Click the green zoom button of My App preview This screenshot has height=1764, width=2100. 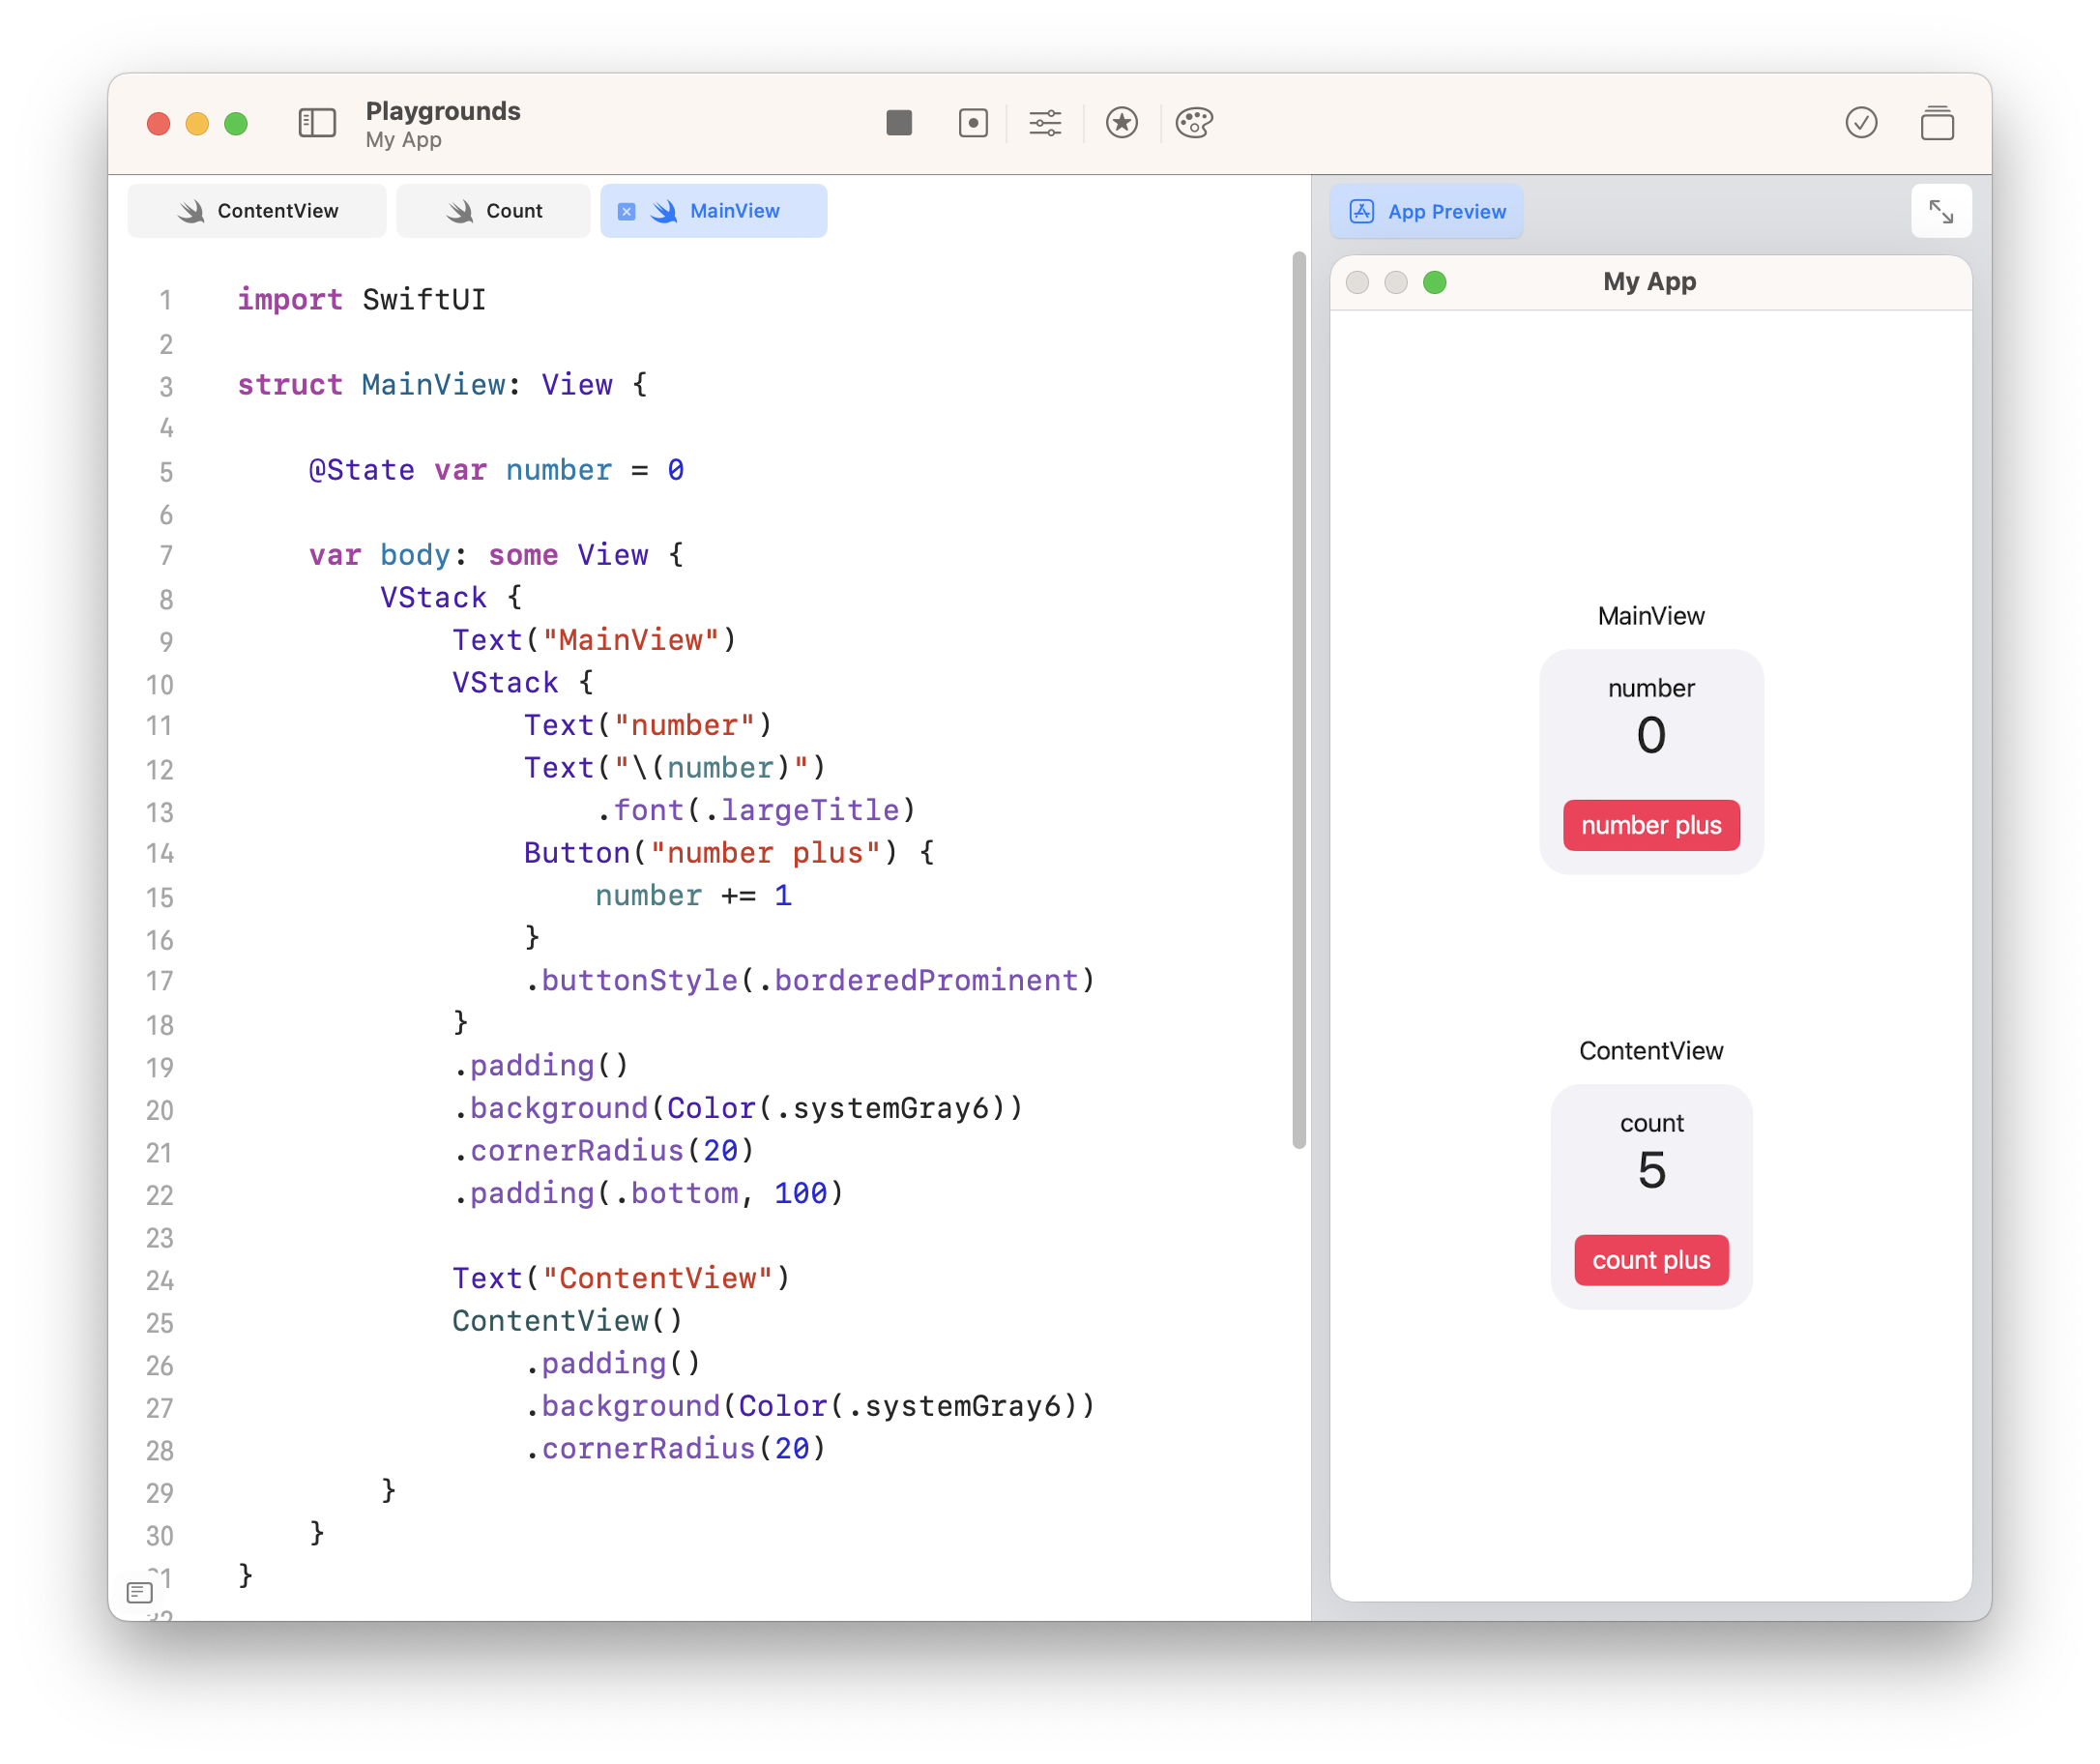(1434, 282)
